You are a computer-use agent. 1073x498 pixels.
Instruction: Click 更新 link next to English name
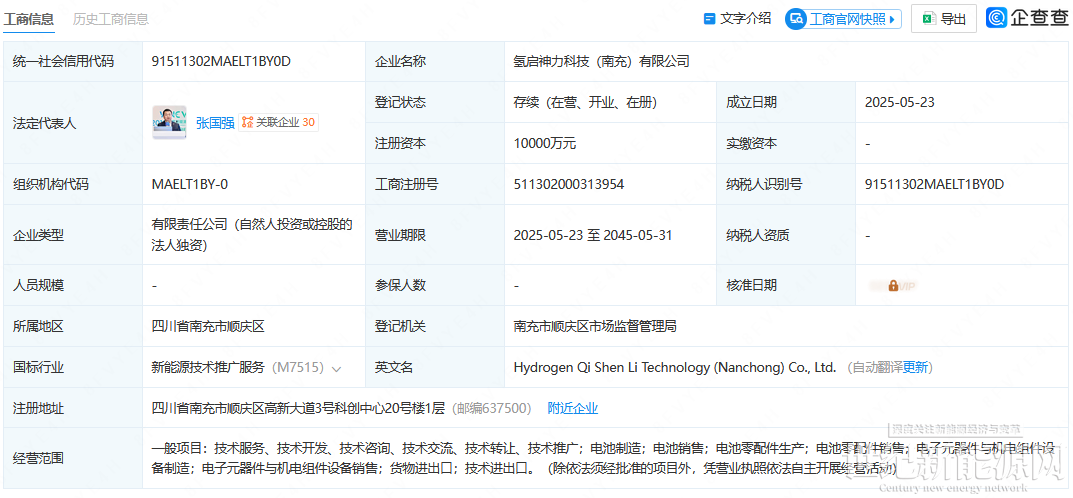[x=915, y=367]
